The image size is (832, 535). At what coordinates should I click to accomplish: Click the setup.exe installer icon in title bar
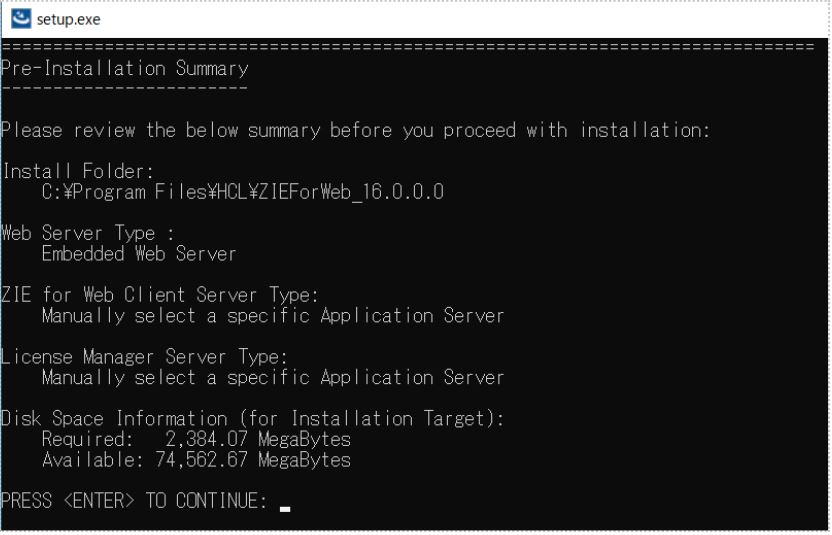tap(16, 18)
